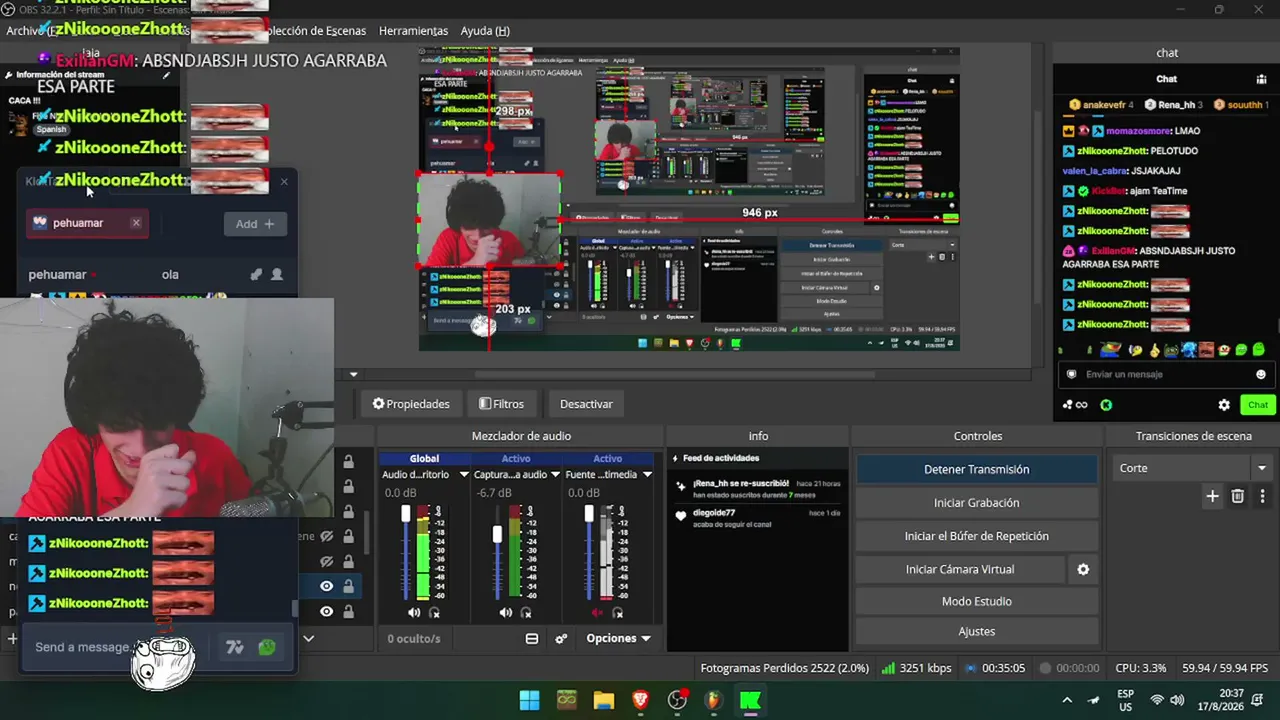Adjust Fuente multimedia volume slider
Screen dimensions: 1280x720
click(589, 514)
